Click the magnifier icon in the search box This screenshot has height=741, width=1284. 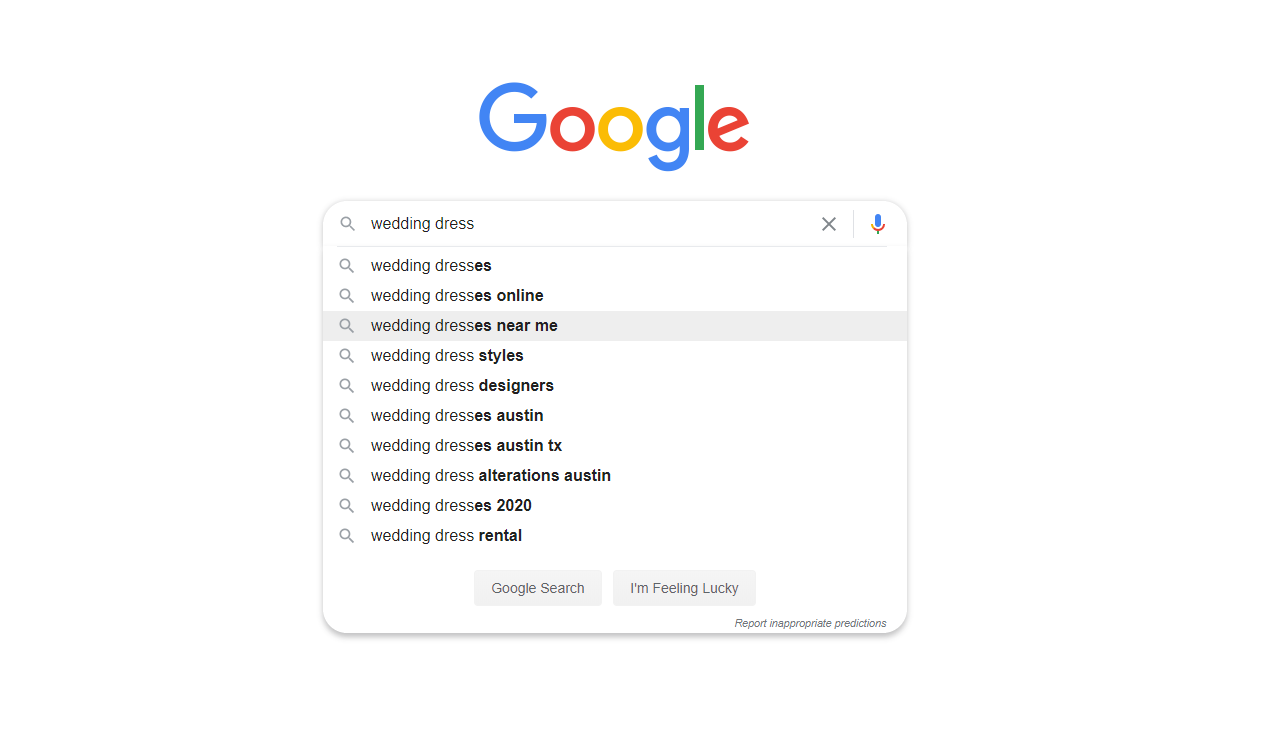pos(347,224)
